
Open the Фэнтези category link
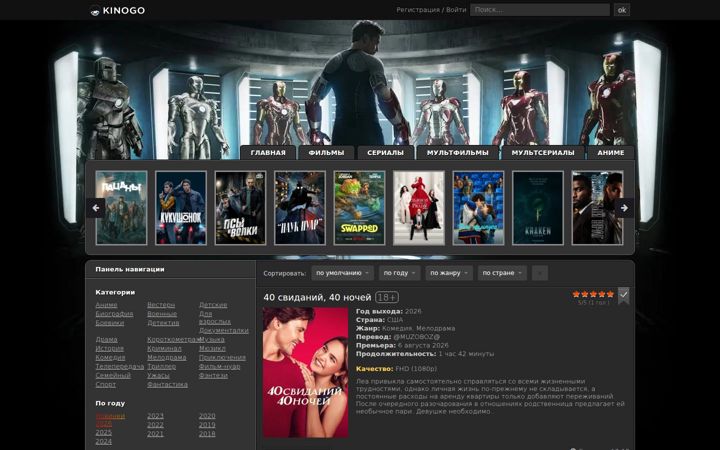[x=213, y=375]
